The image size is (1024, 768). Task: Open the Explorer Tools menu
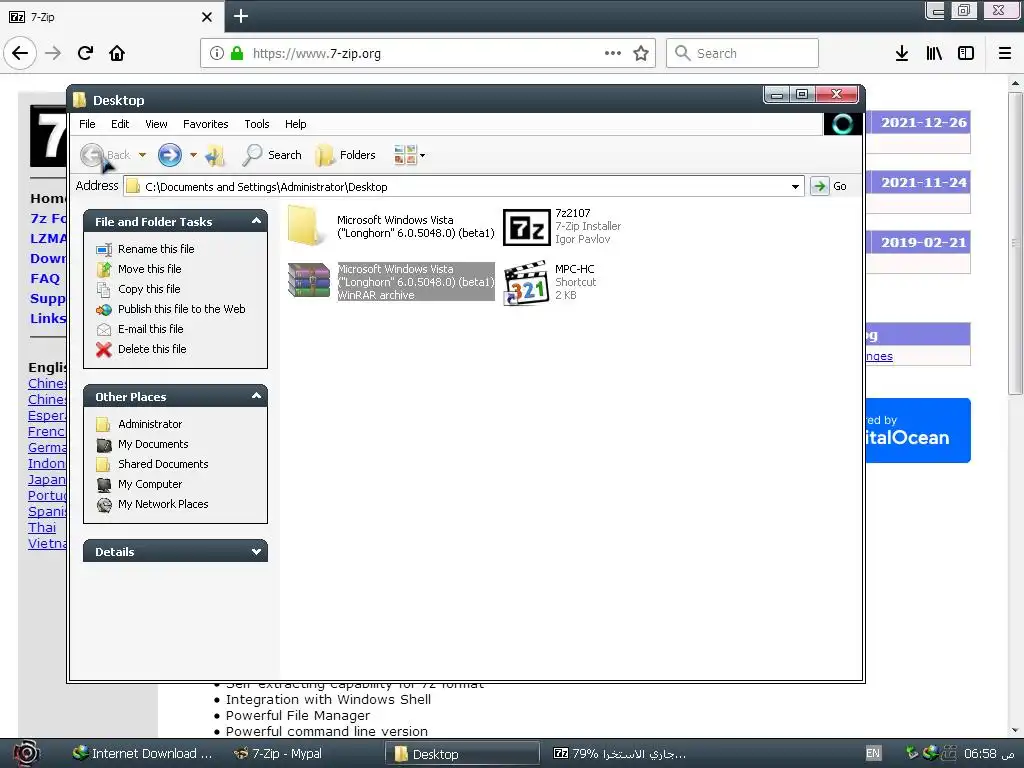pos(257,124)
